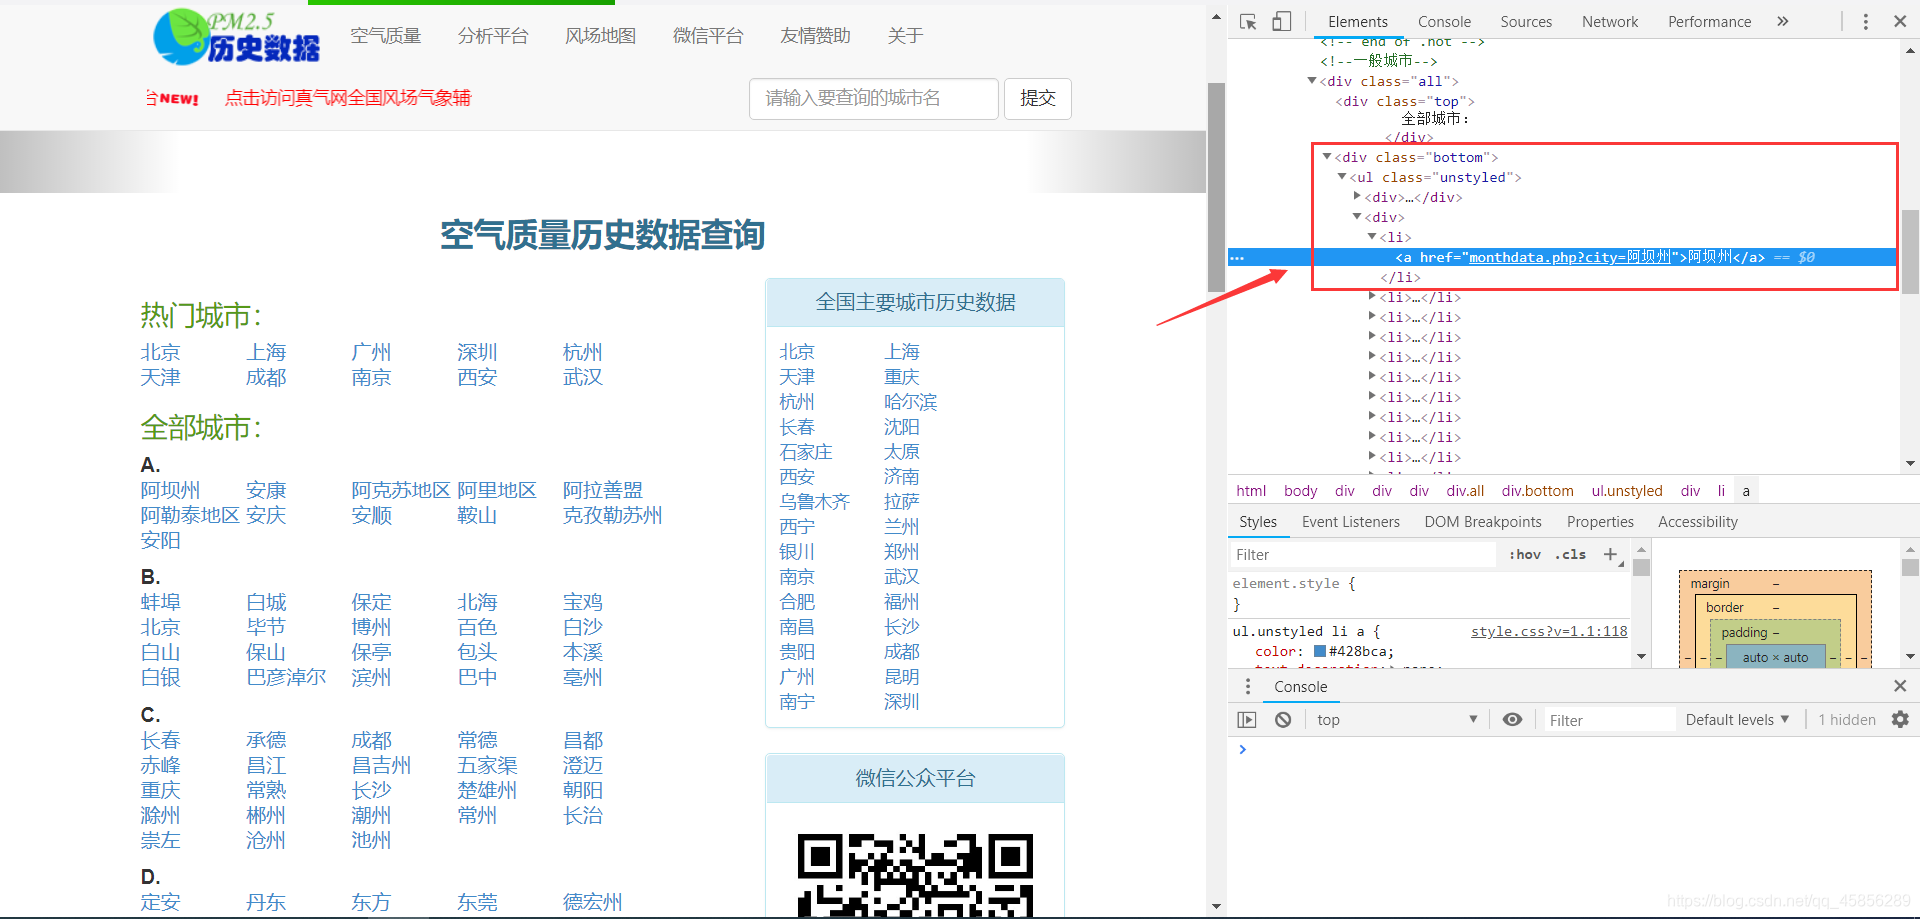
Task: Show more DevTools tabs chevron
Action: click(1782, 21)
